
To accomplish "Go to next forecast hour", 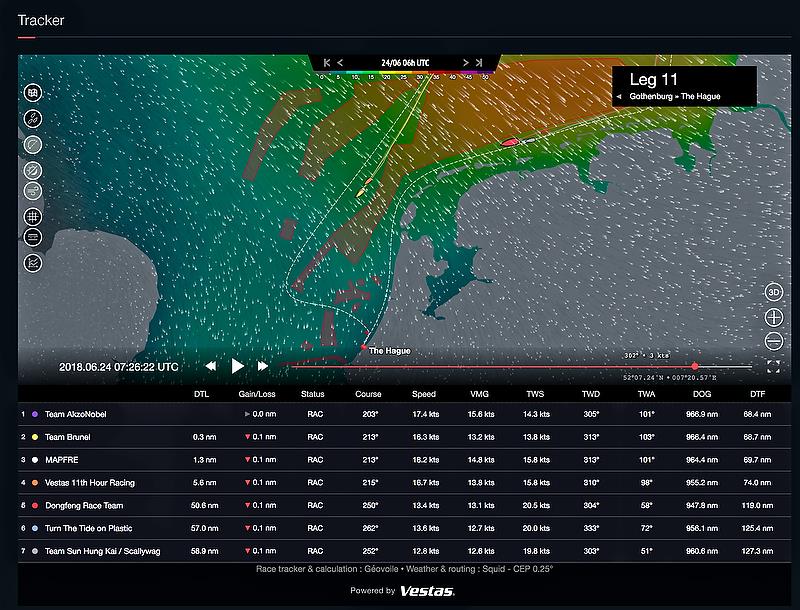I will tap(465, 63).
